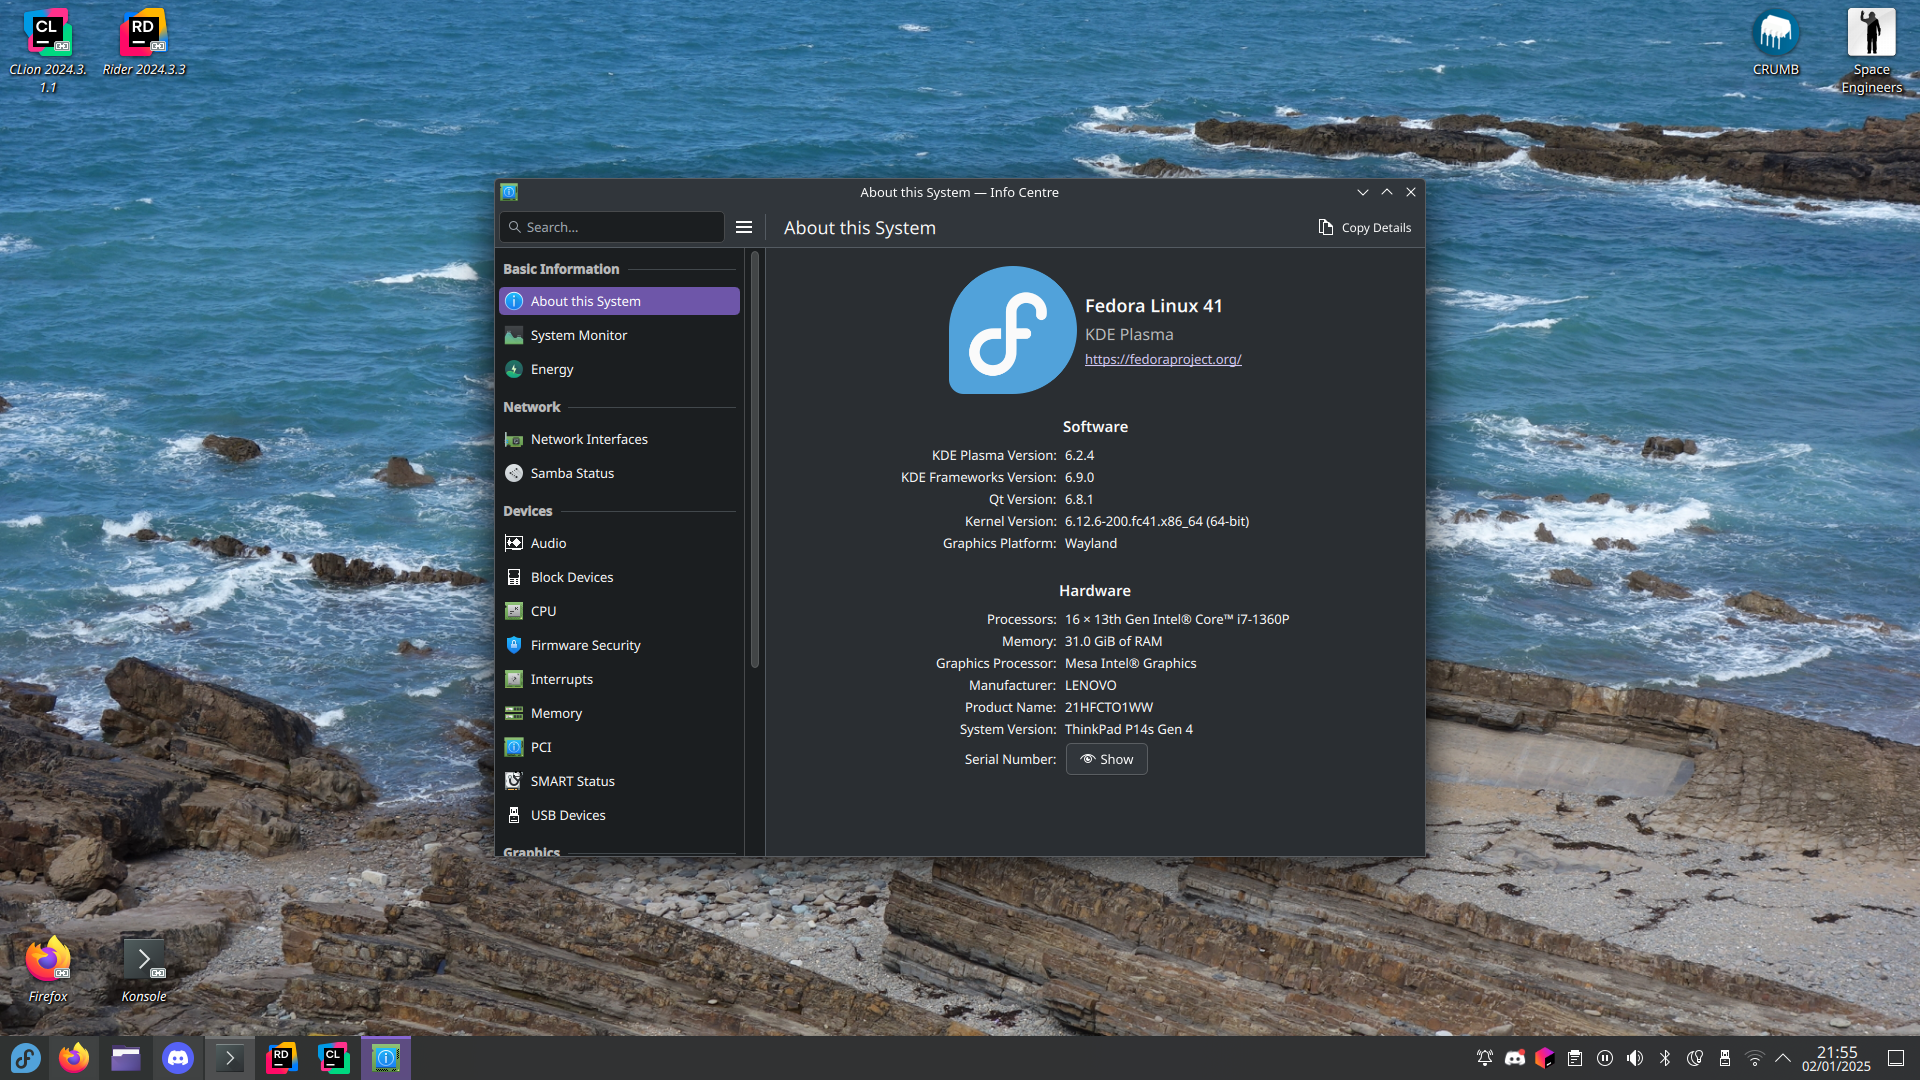The height and width of the screenshot is (1080, 1920).
Task: Toggle Bluetooth from the system tray
Action: [x=1665, y=1058]
